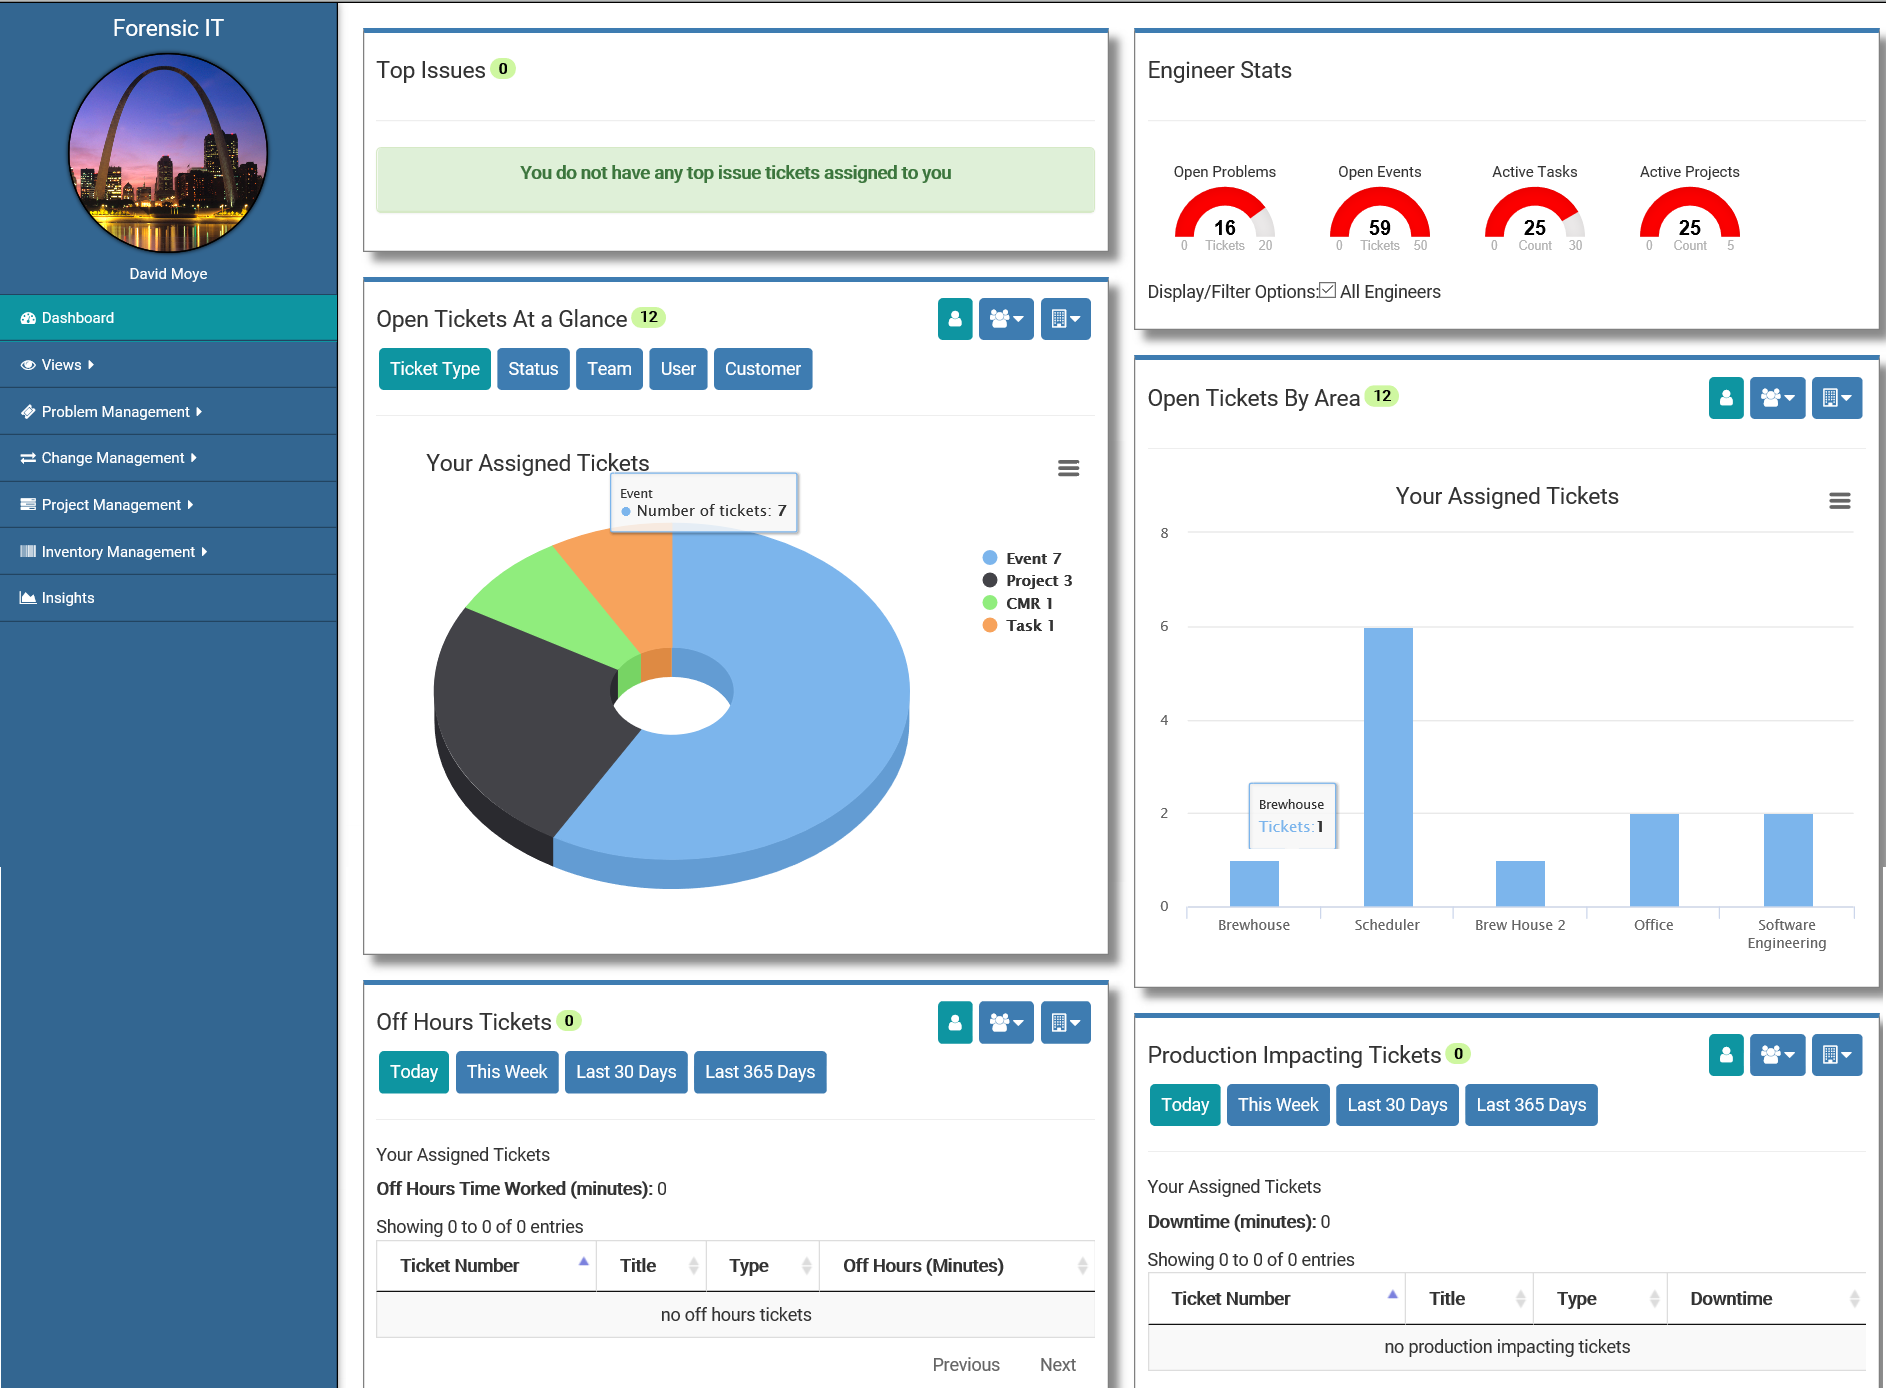Viewport: 1886px width, 1388px height.
Task: Click the orange Task color swatch in legend
Action: click(x=990, y=626)
